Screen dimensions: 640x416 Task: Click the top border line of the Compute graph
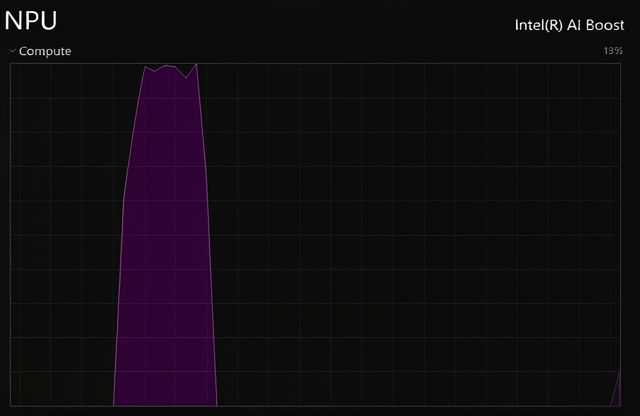pos(316,63)
